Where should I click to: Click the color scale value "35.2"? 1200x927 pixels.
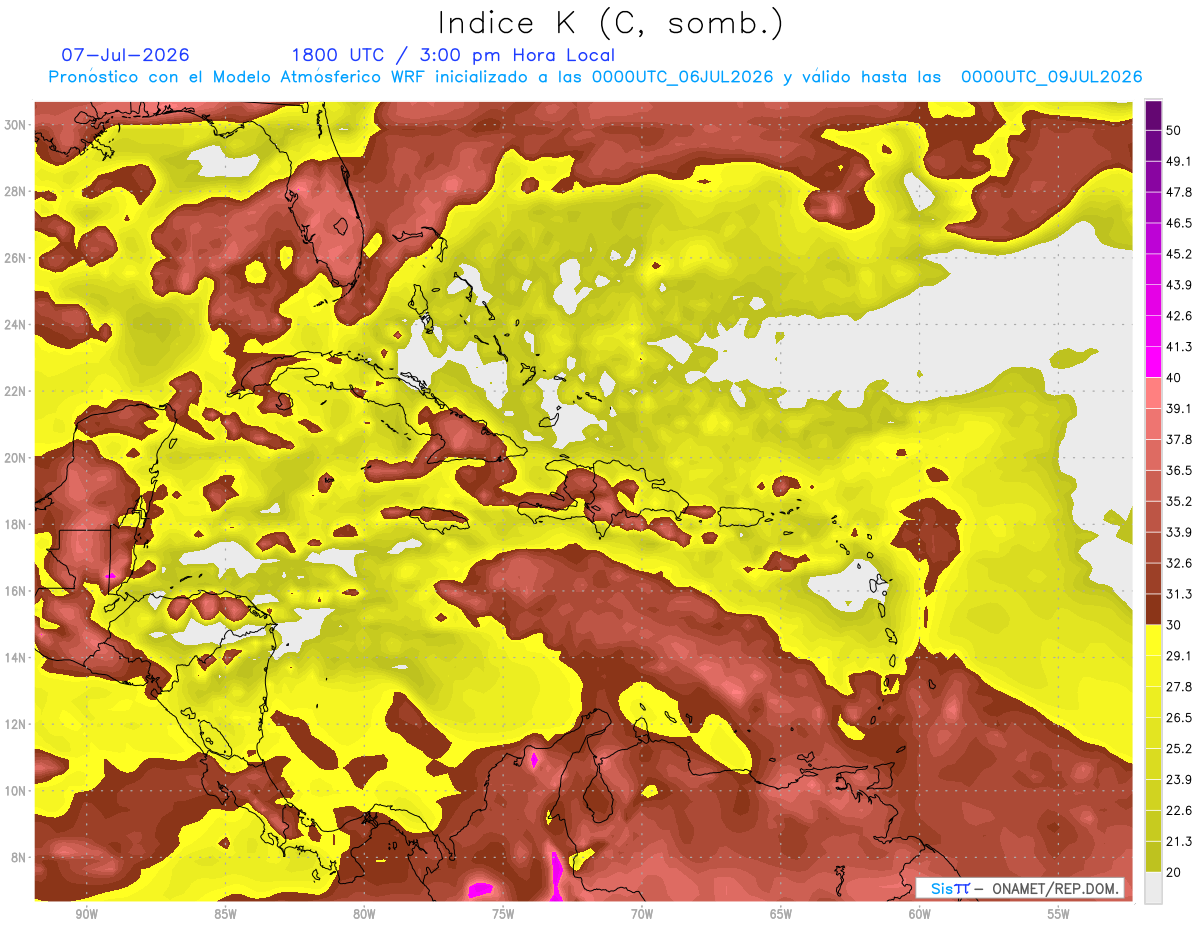coord(1178,501)
